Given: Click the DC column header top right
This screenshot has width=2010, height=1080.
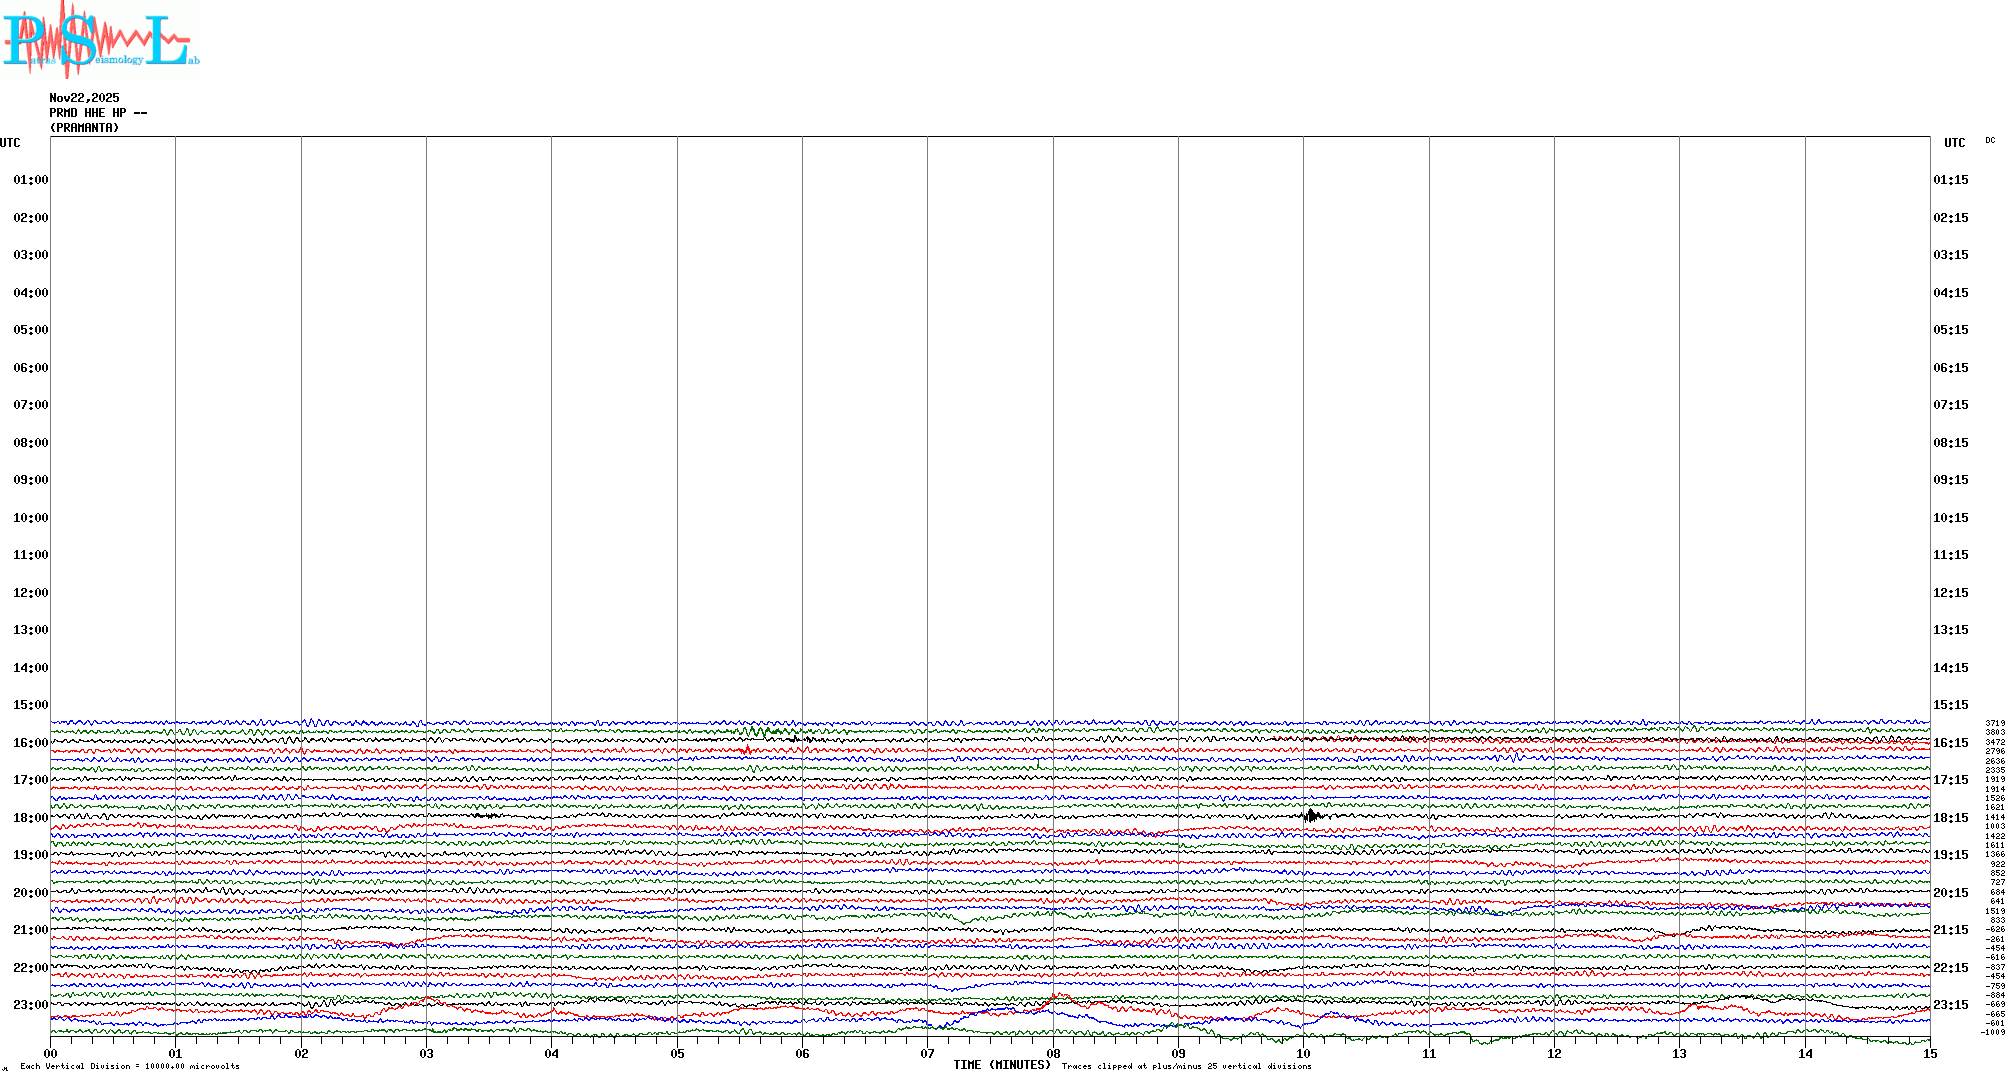Looking at the screenshot, I should 1990,141.
